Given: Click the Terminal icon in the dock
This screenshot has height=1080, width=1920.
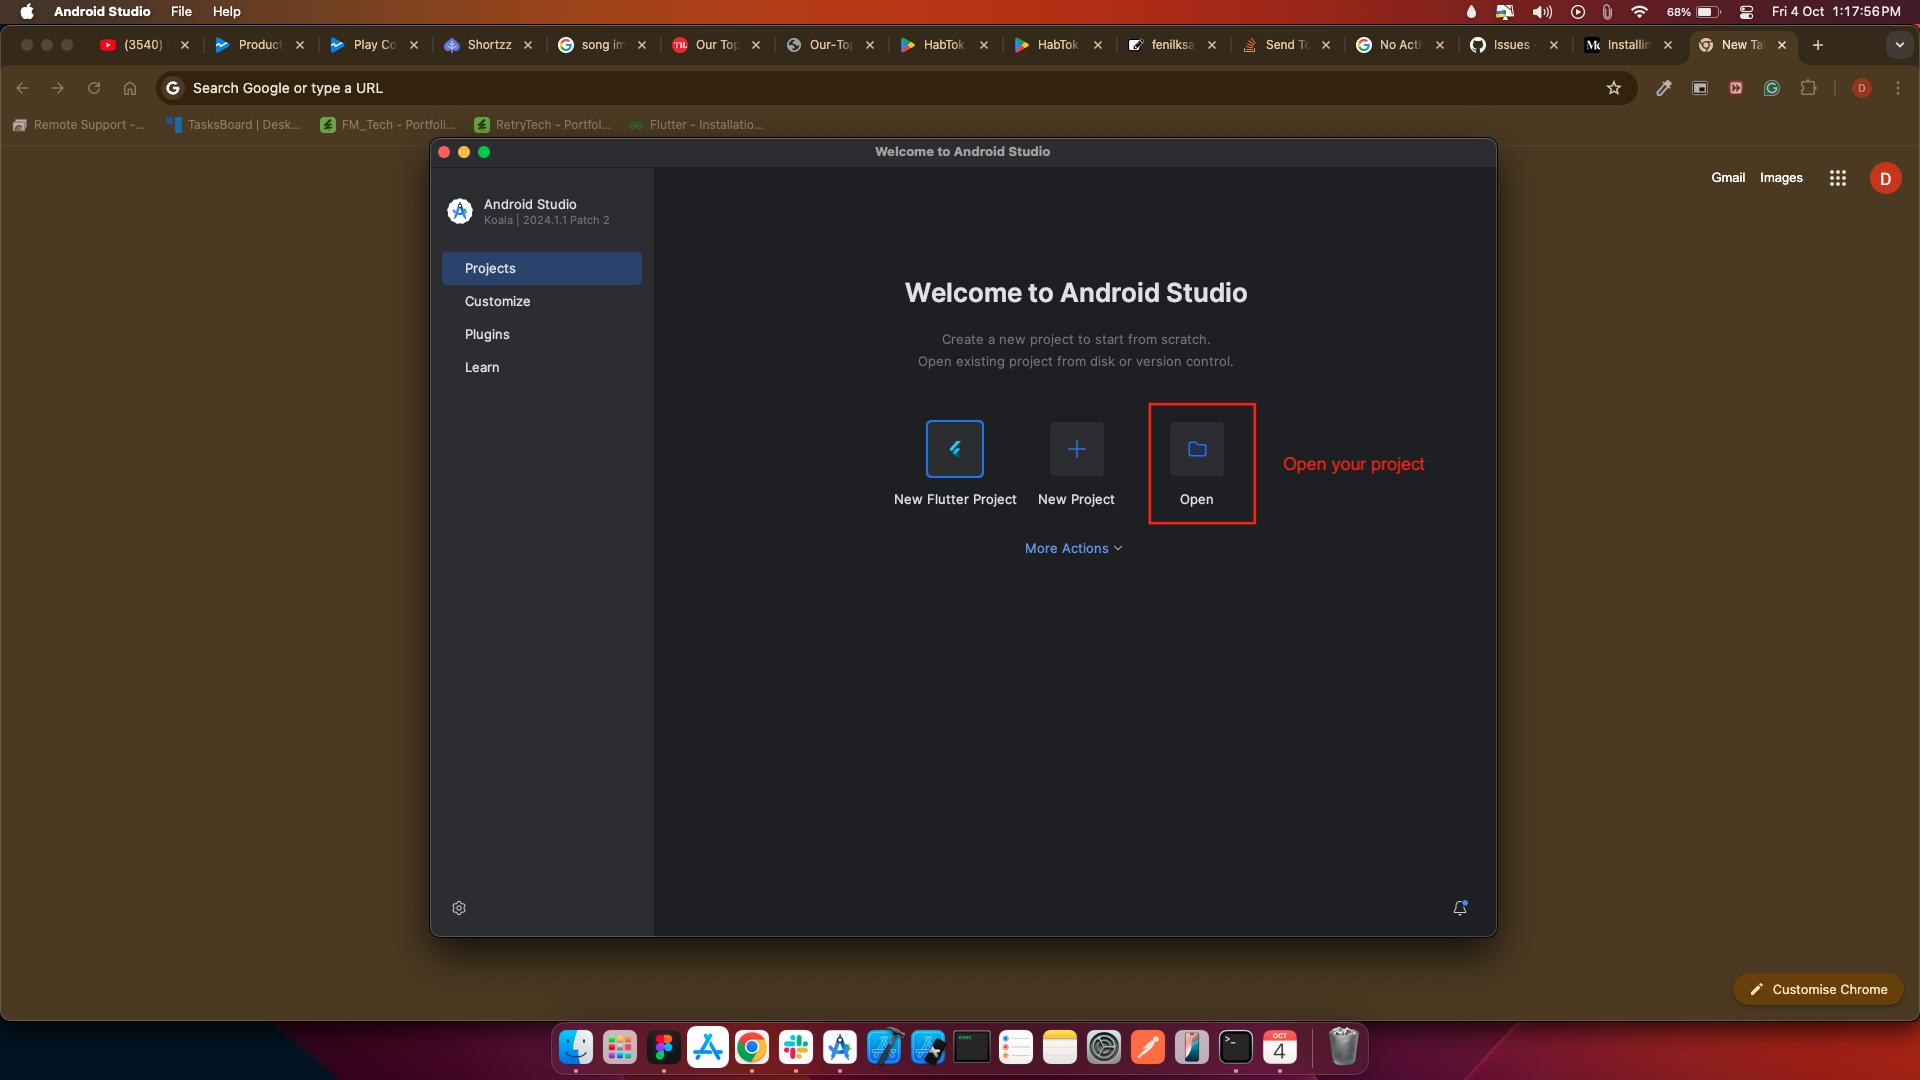Looking at the screenshot, I should [1234, 1047].
